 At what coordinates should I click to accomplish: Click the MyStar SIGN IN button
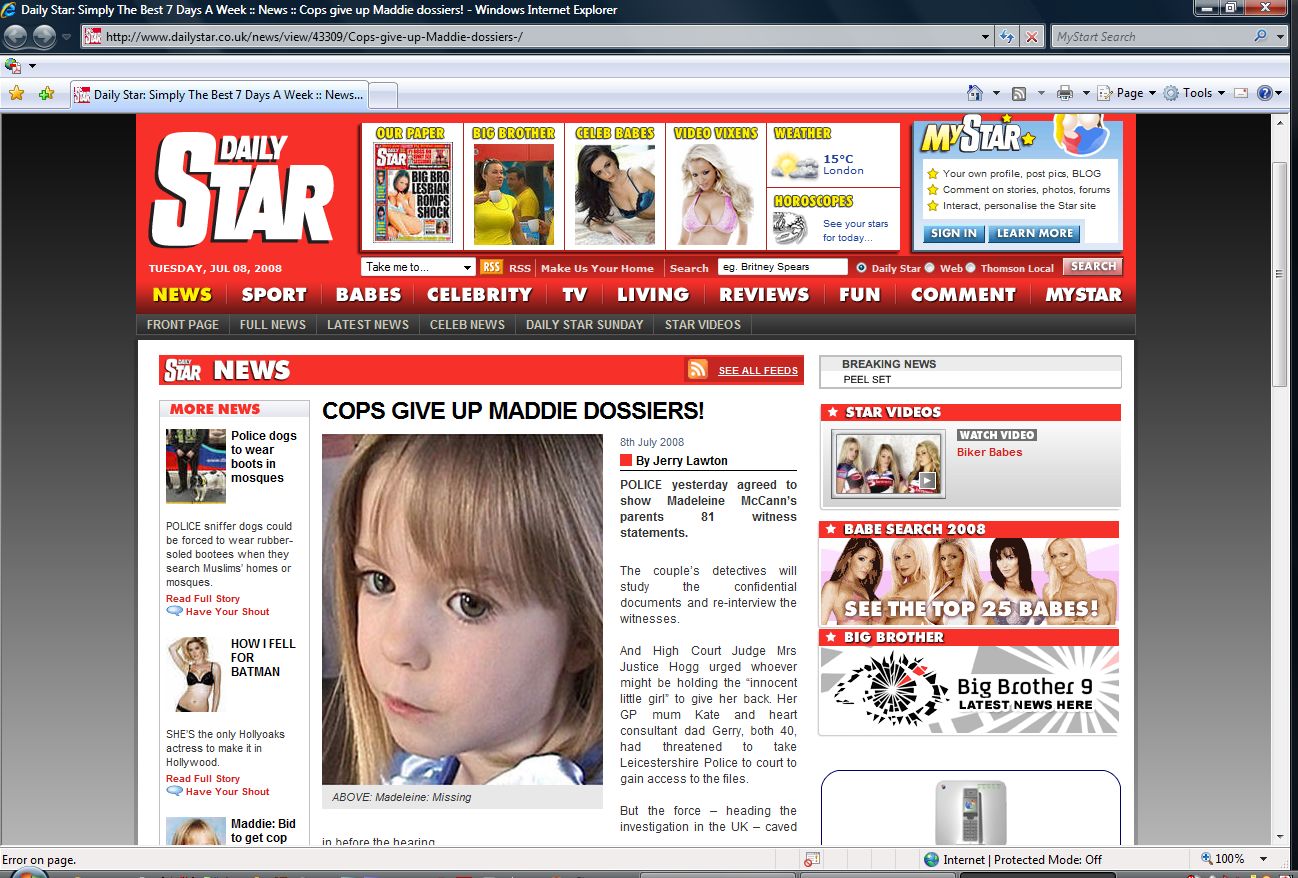[953, 233]
